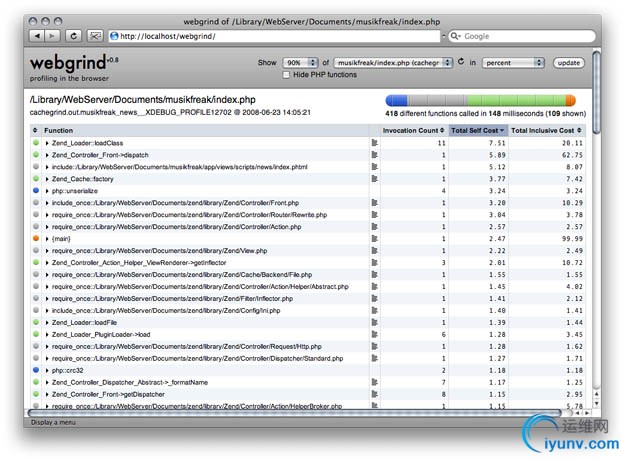Enable the Hide PHP functions checkbox
Viewport: 625px width, 460px height.
286,75
